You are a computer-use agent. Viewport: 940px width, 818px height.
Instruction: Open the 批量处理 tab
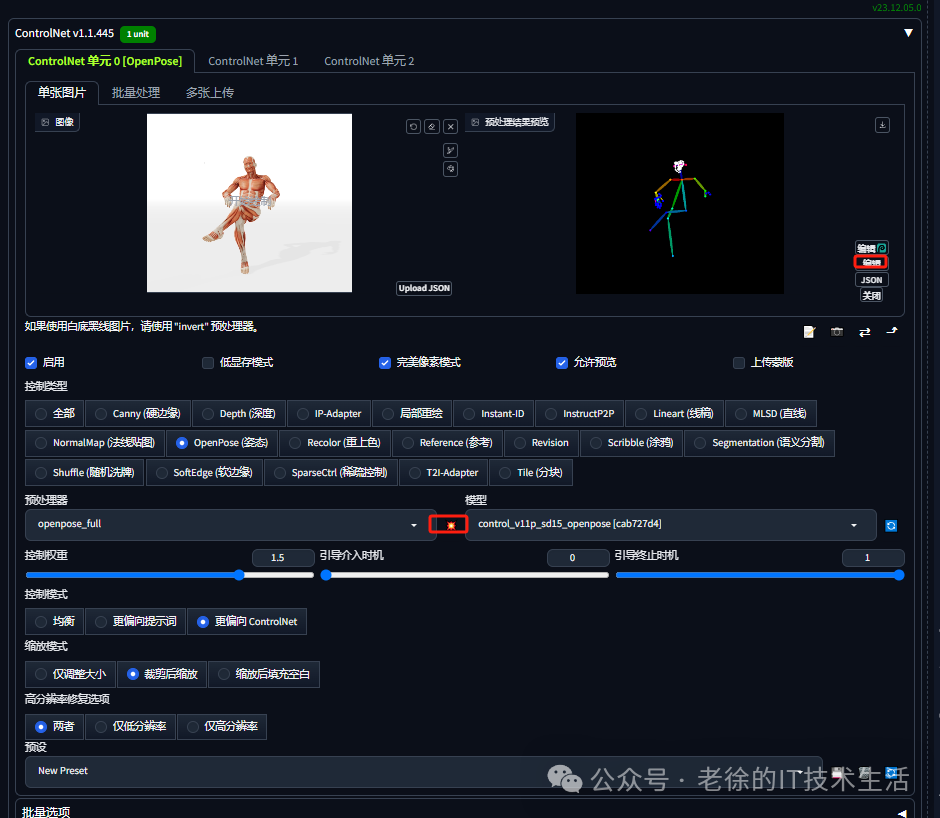(x=135, y=93)
